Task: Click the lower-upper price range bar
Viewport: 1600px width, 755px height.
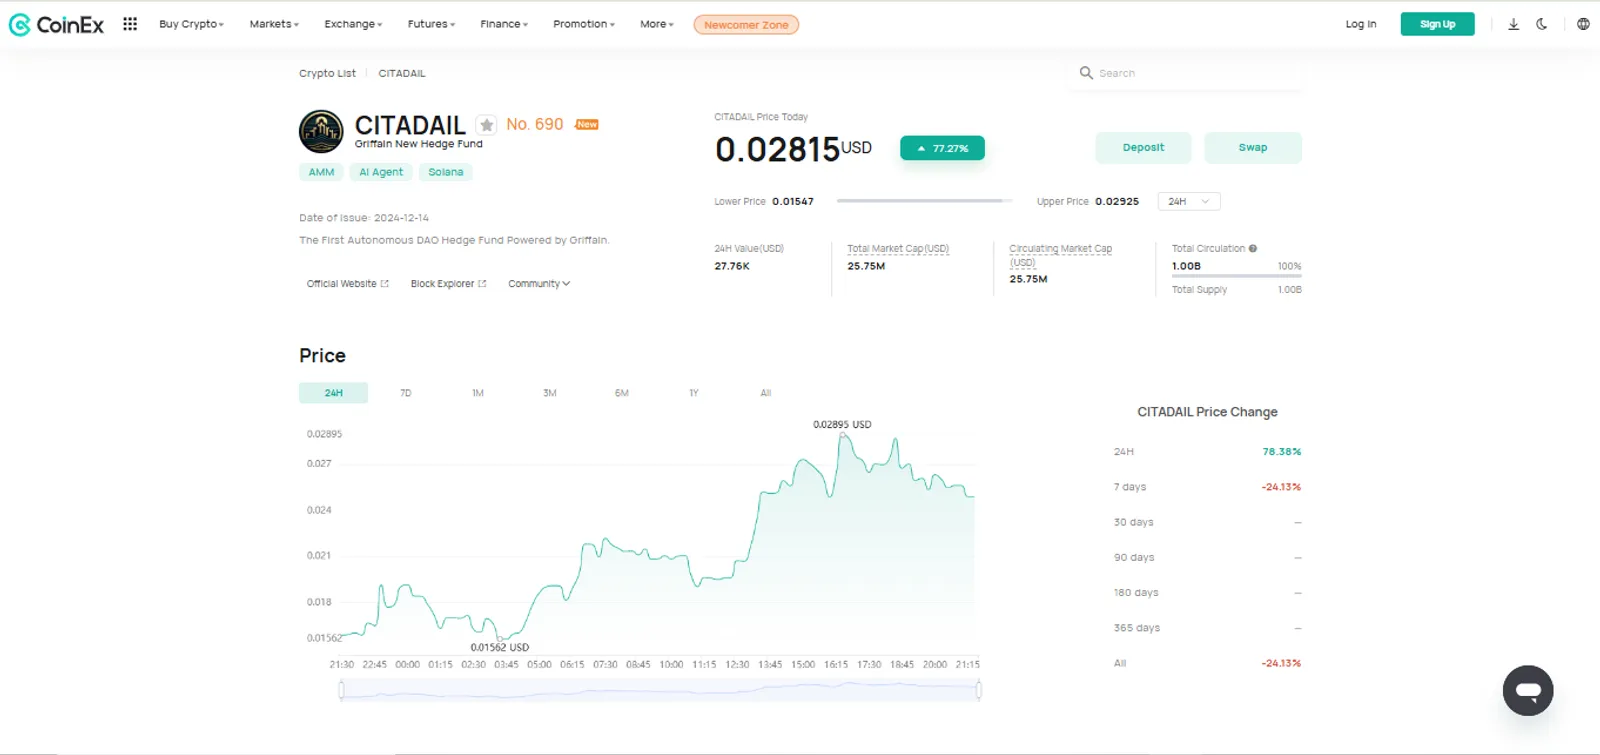Action: point(924,201)
